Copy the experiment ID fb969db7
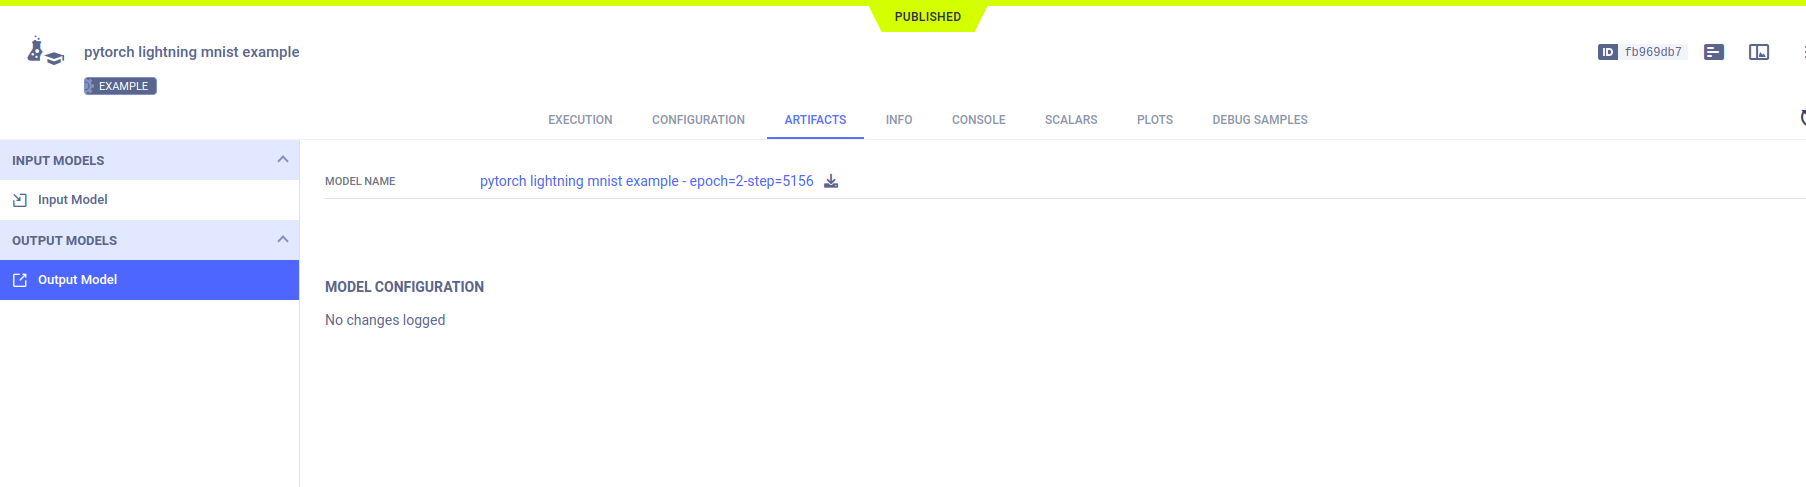1806x487 pixels. point(1652,52)
